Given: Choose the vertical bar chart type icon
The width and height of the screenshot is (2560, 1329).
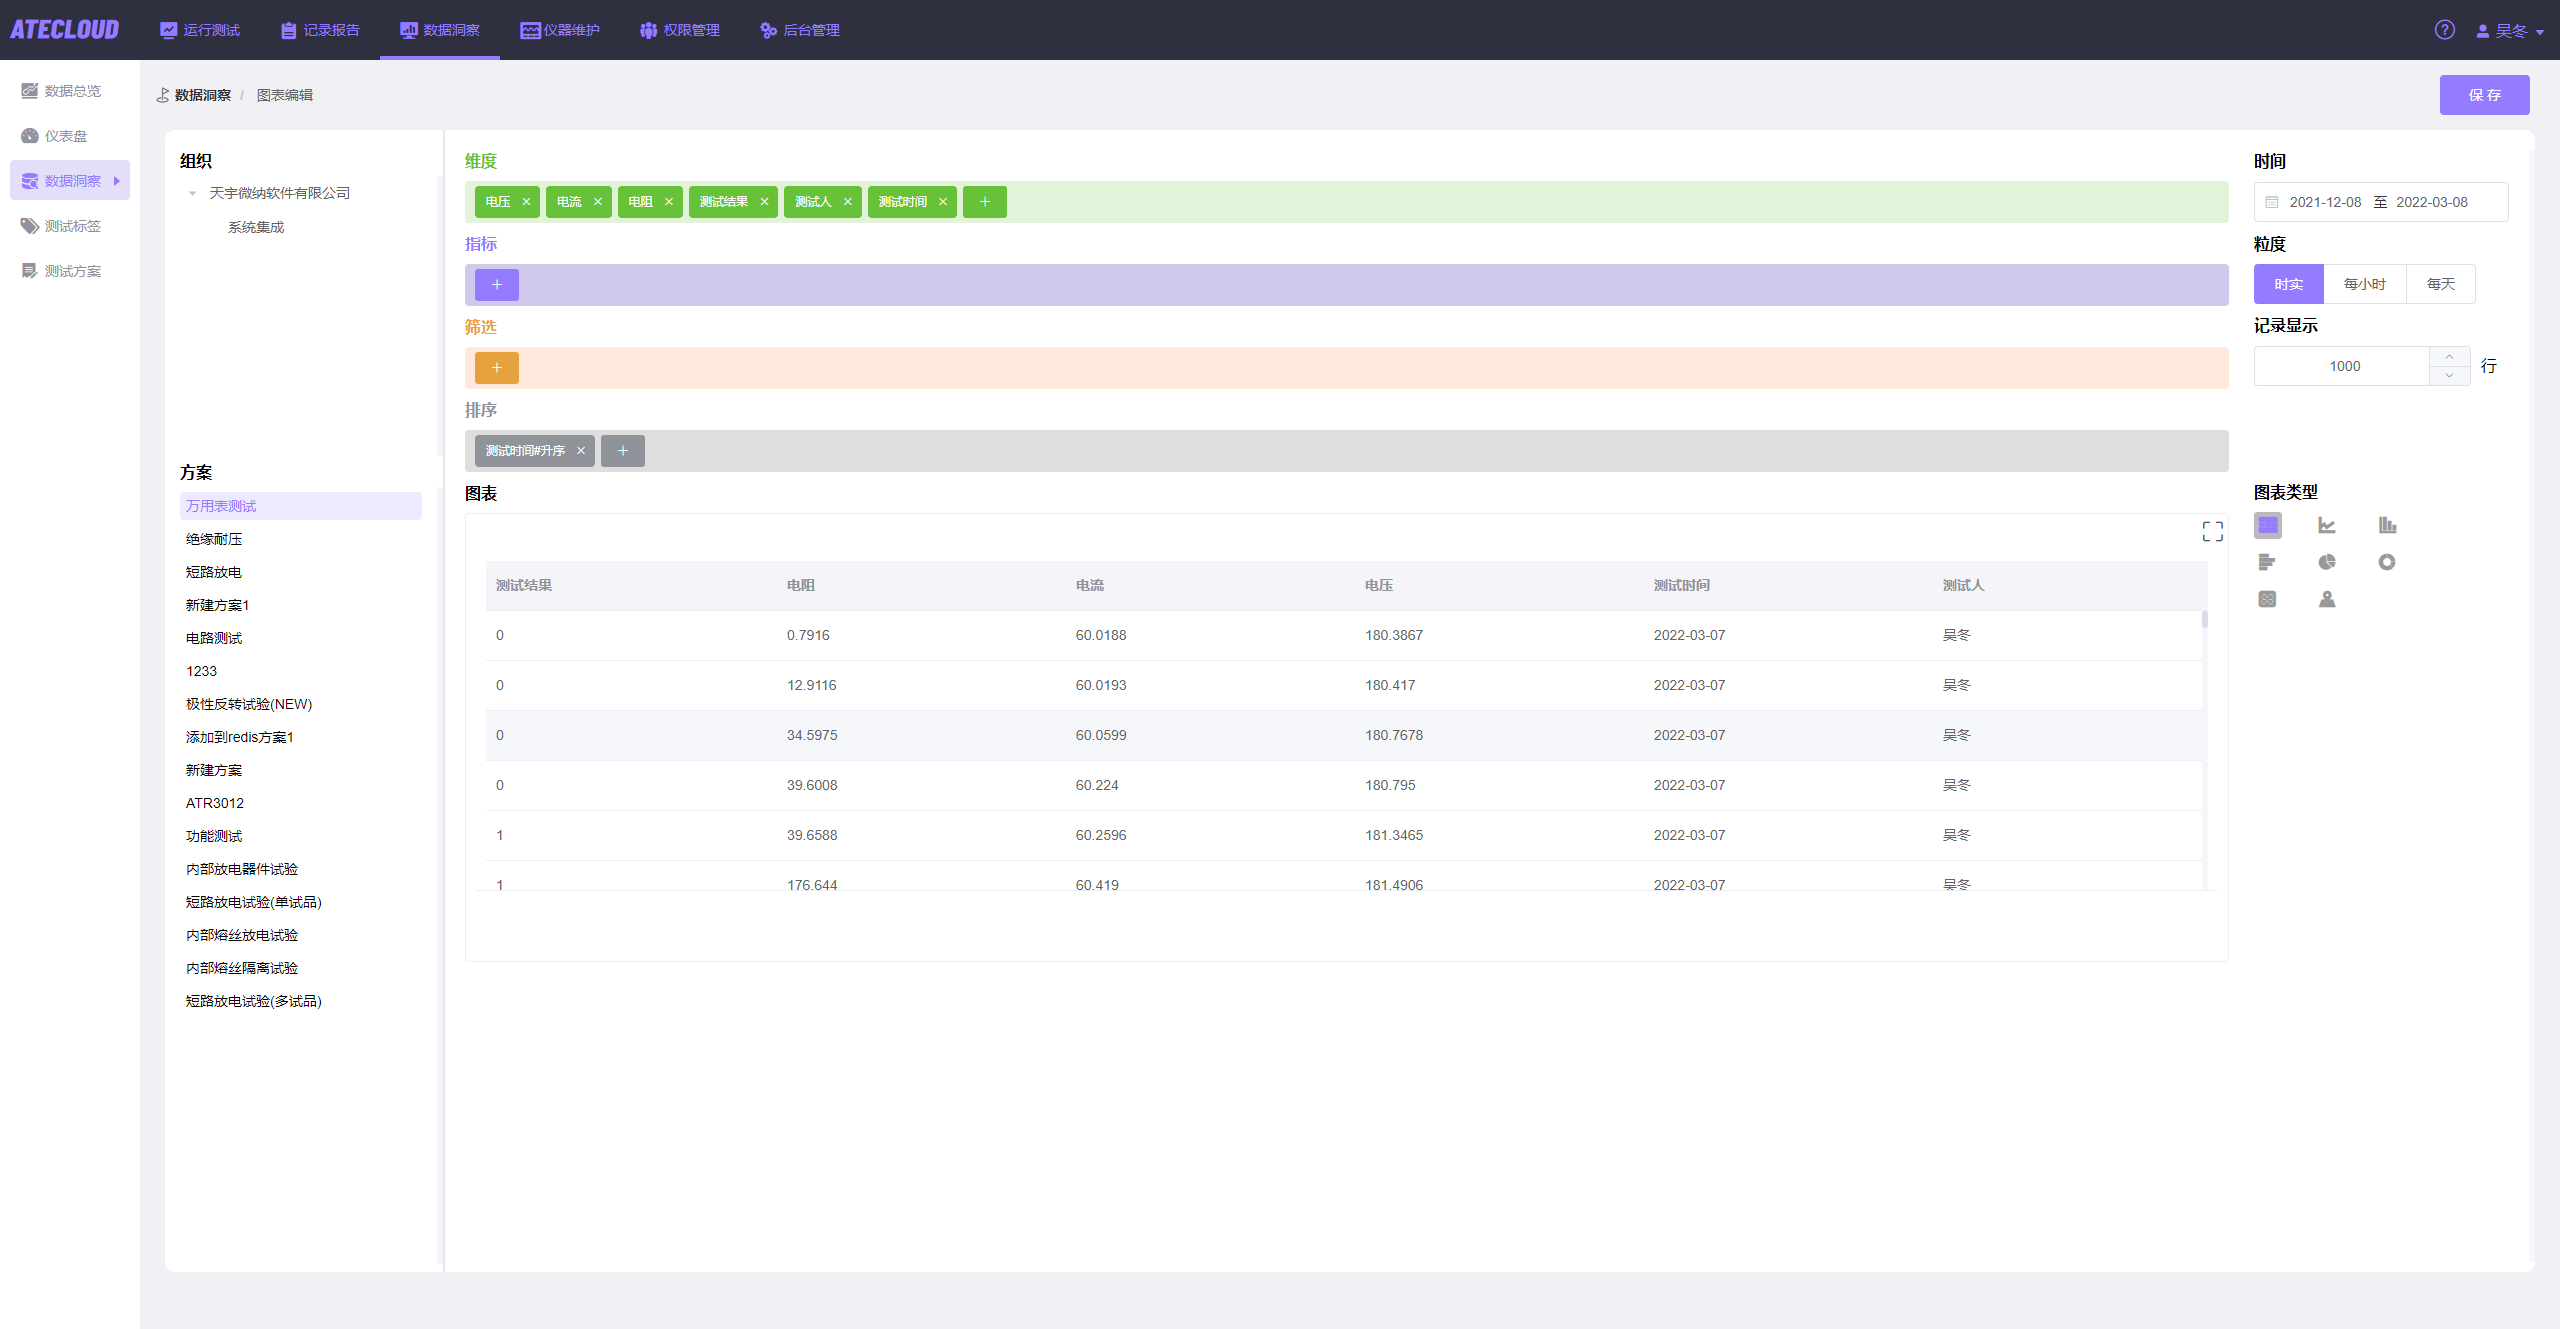Looking at the screenshot, I should pyautogui.click(x=2387, y=525).
